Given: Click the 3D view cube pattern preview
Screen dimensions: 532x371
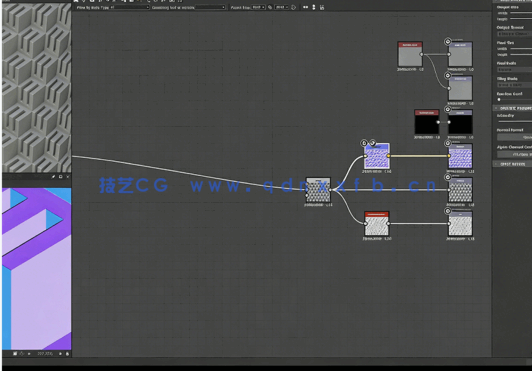Looking at the screenshot, I should point(37,88).
